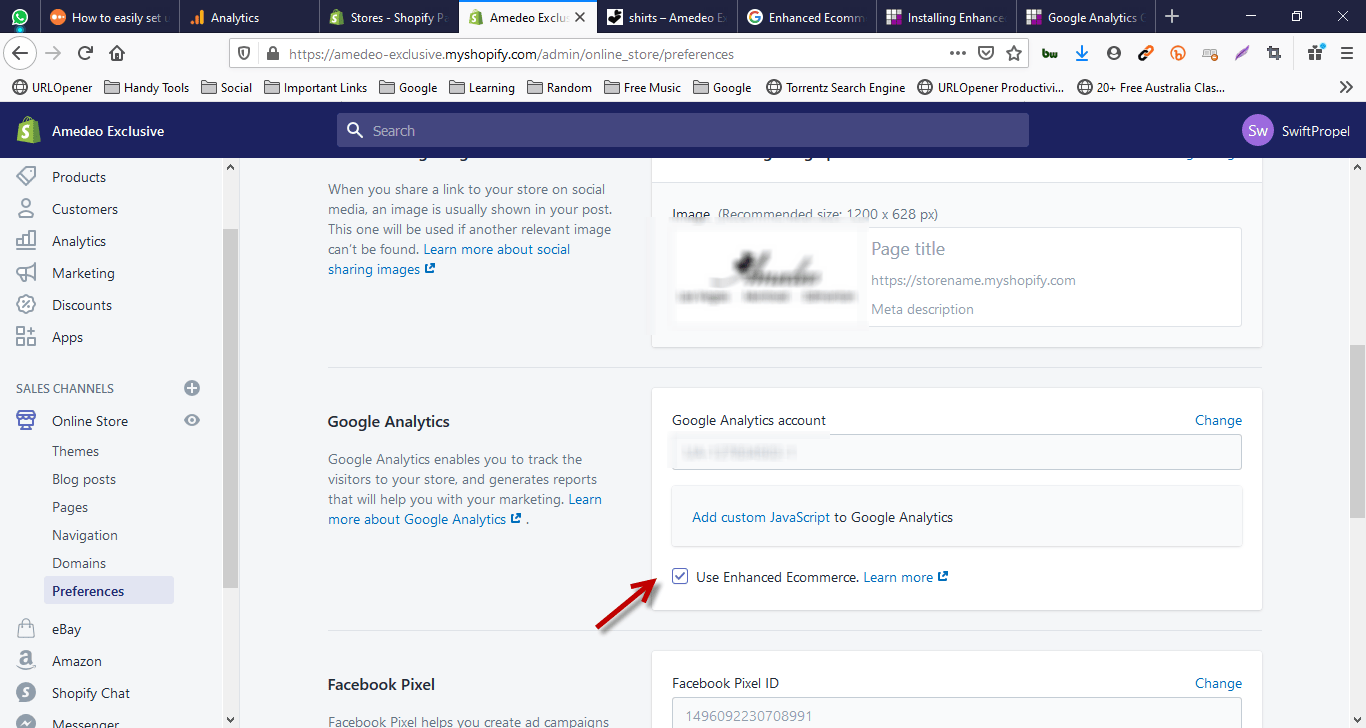Open the page actions ellipsis menu
1366x728 pixels.
click(x=957, y=54)
